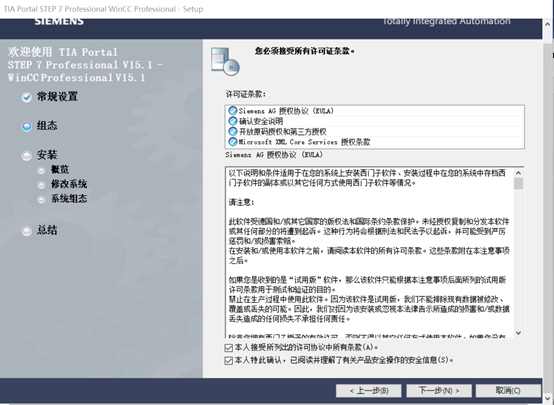Click the 系统组态 sub-step bullet icon
This screenshot has width=554, height=405.
point(41,199)
